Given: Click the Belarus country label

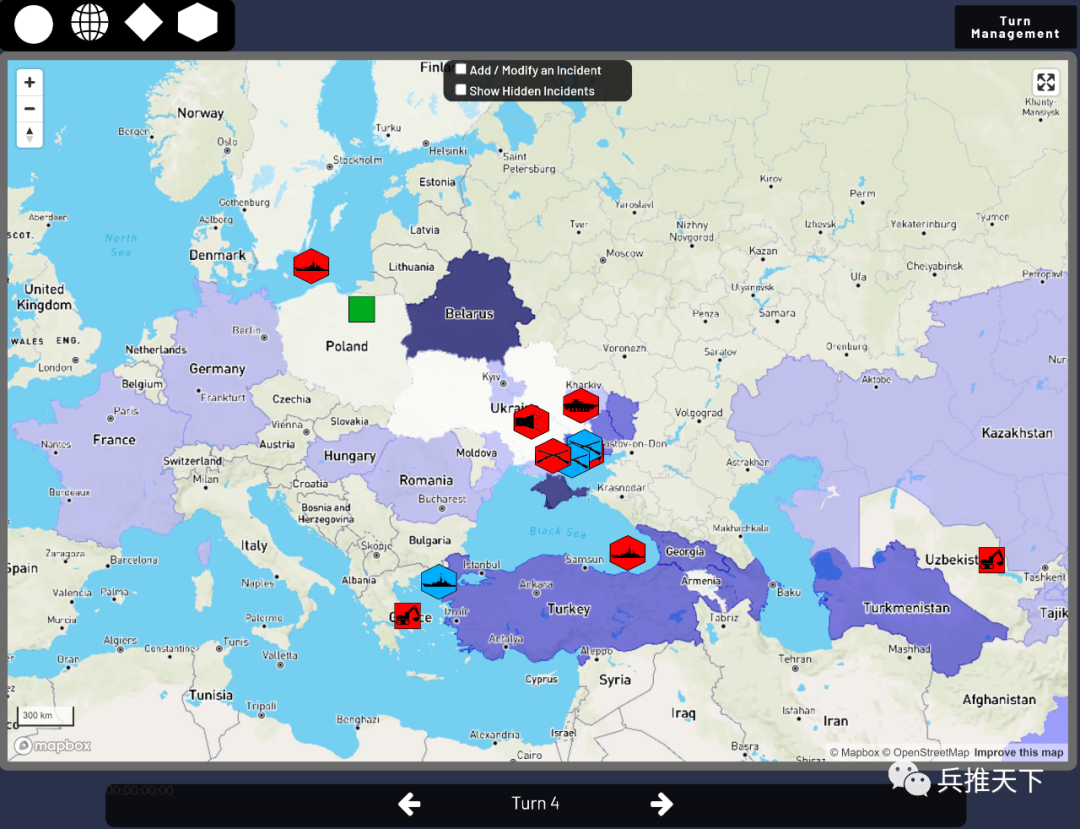Looking at the screenshot, I should coord(469,313).
